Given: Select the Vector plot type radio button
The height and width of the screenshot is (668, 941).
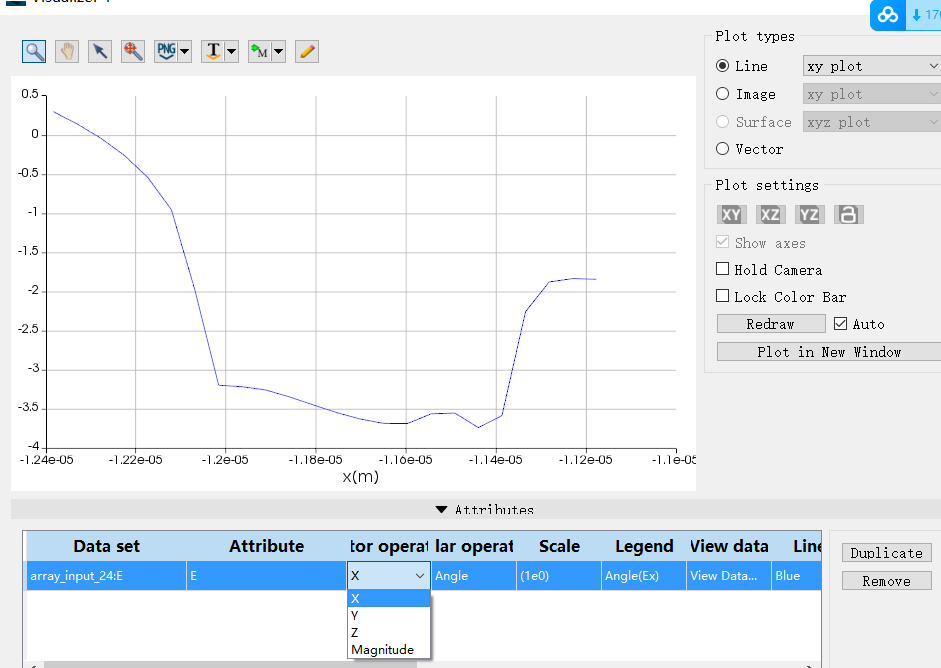Looking at the screenshot, I should pyautogui.click(x=723, y=149).
